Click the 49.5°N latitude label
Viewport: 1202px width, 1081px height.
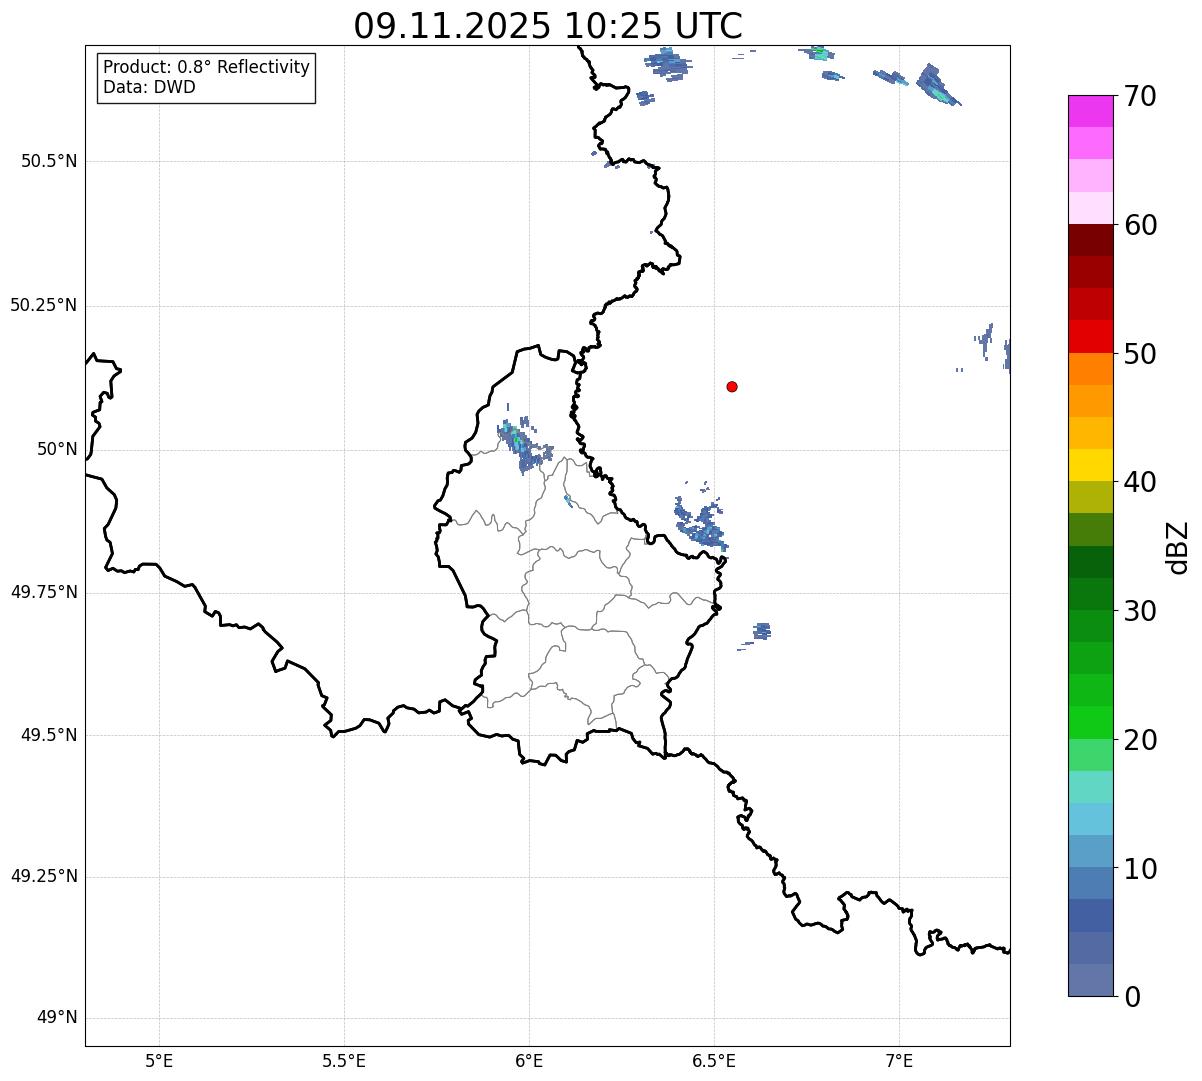(49, 735)
